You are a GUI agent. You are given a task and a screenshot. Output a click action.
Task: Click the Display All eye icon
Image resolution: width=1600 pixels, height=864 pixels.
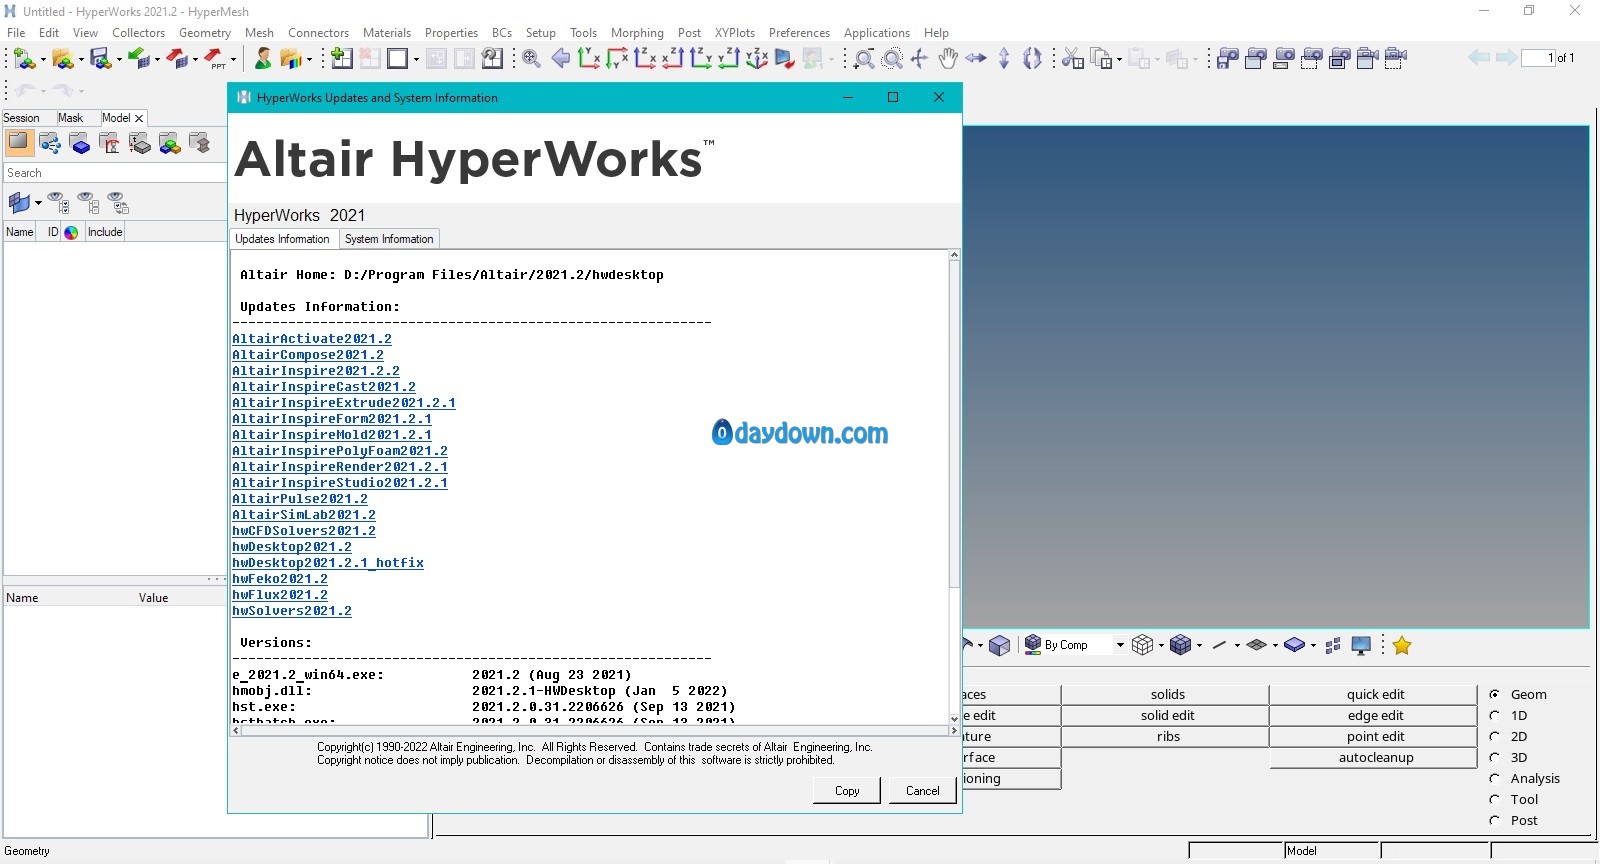[59, 203]
